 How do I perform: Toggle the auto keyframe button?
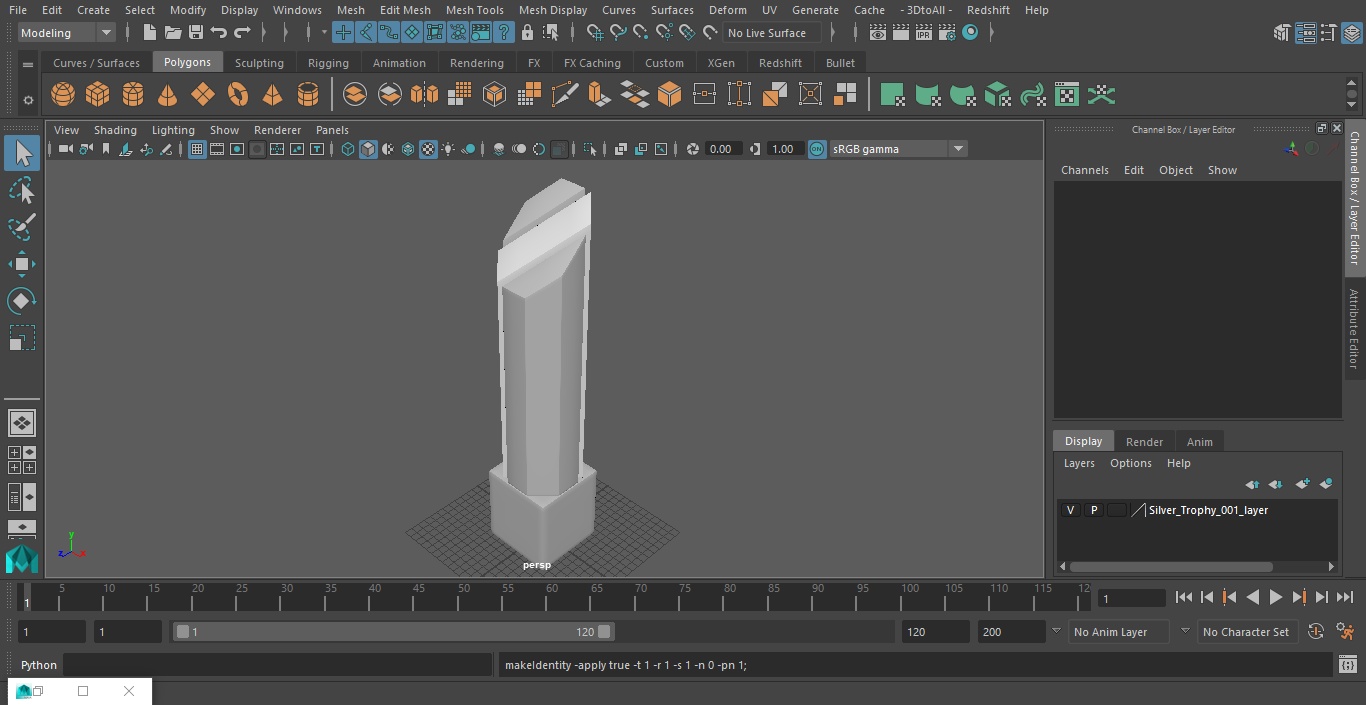[x=1316, y=632]
